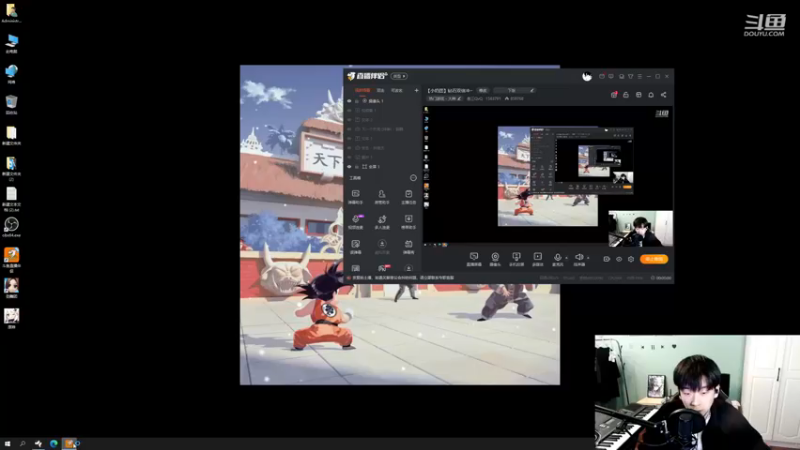Click the eye preview icon near settings gear
The image size is (800, 450).
619,259
